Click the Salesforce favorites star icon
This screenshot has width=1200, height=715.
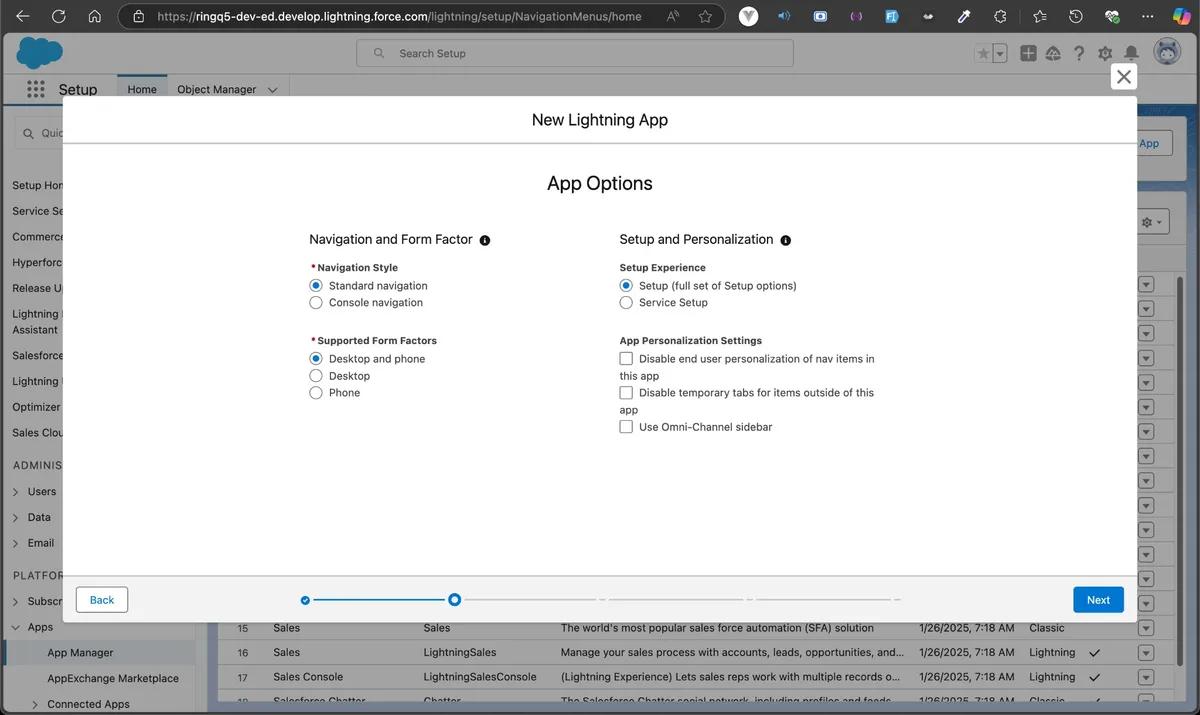(983, 53)
